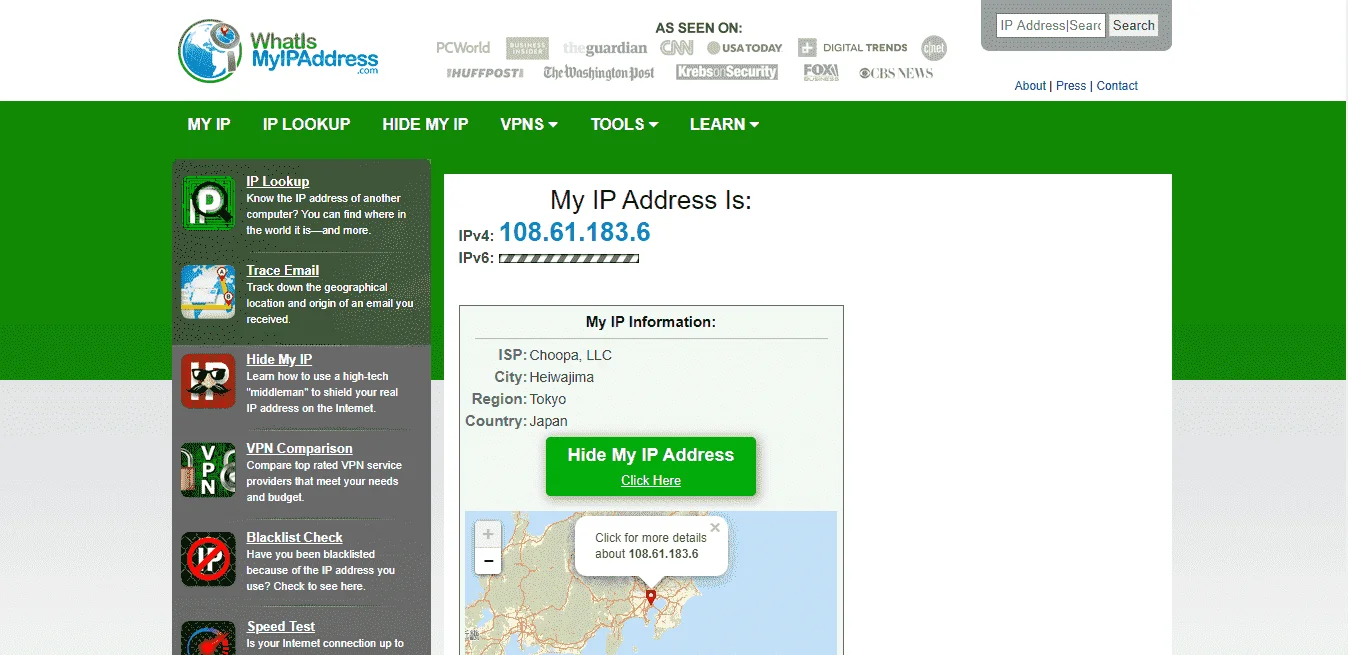Click the USA Today press logo
This screenshot has height=655, width=1348.
tap(744, 48)
